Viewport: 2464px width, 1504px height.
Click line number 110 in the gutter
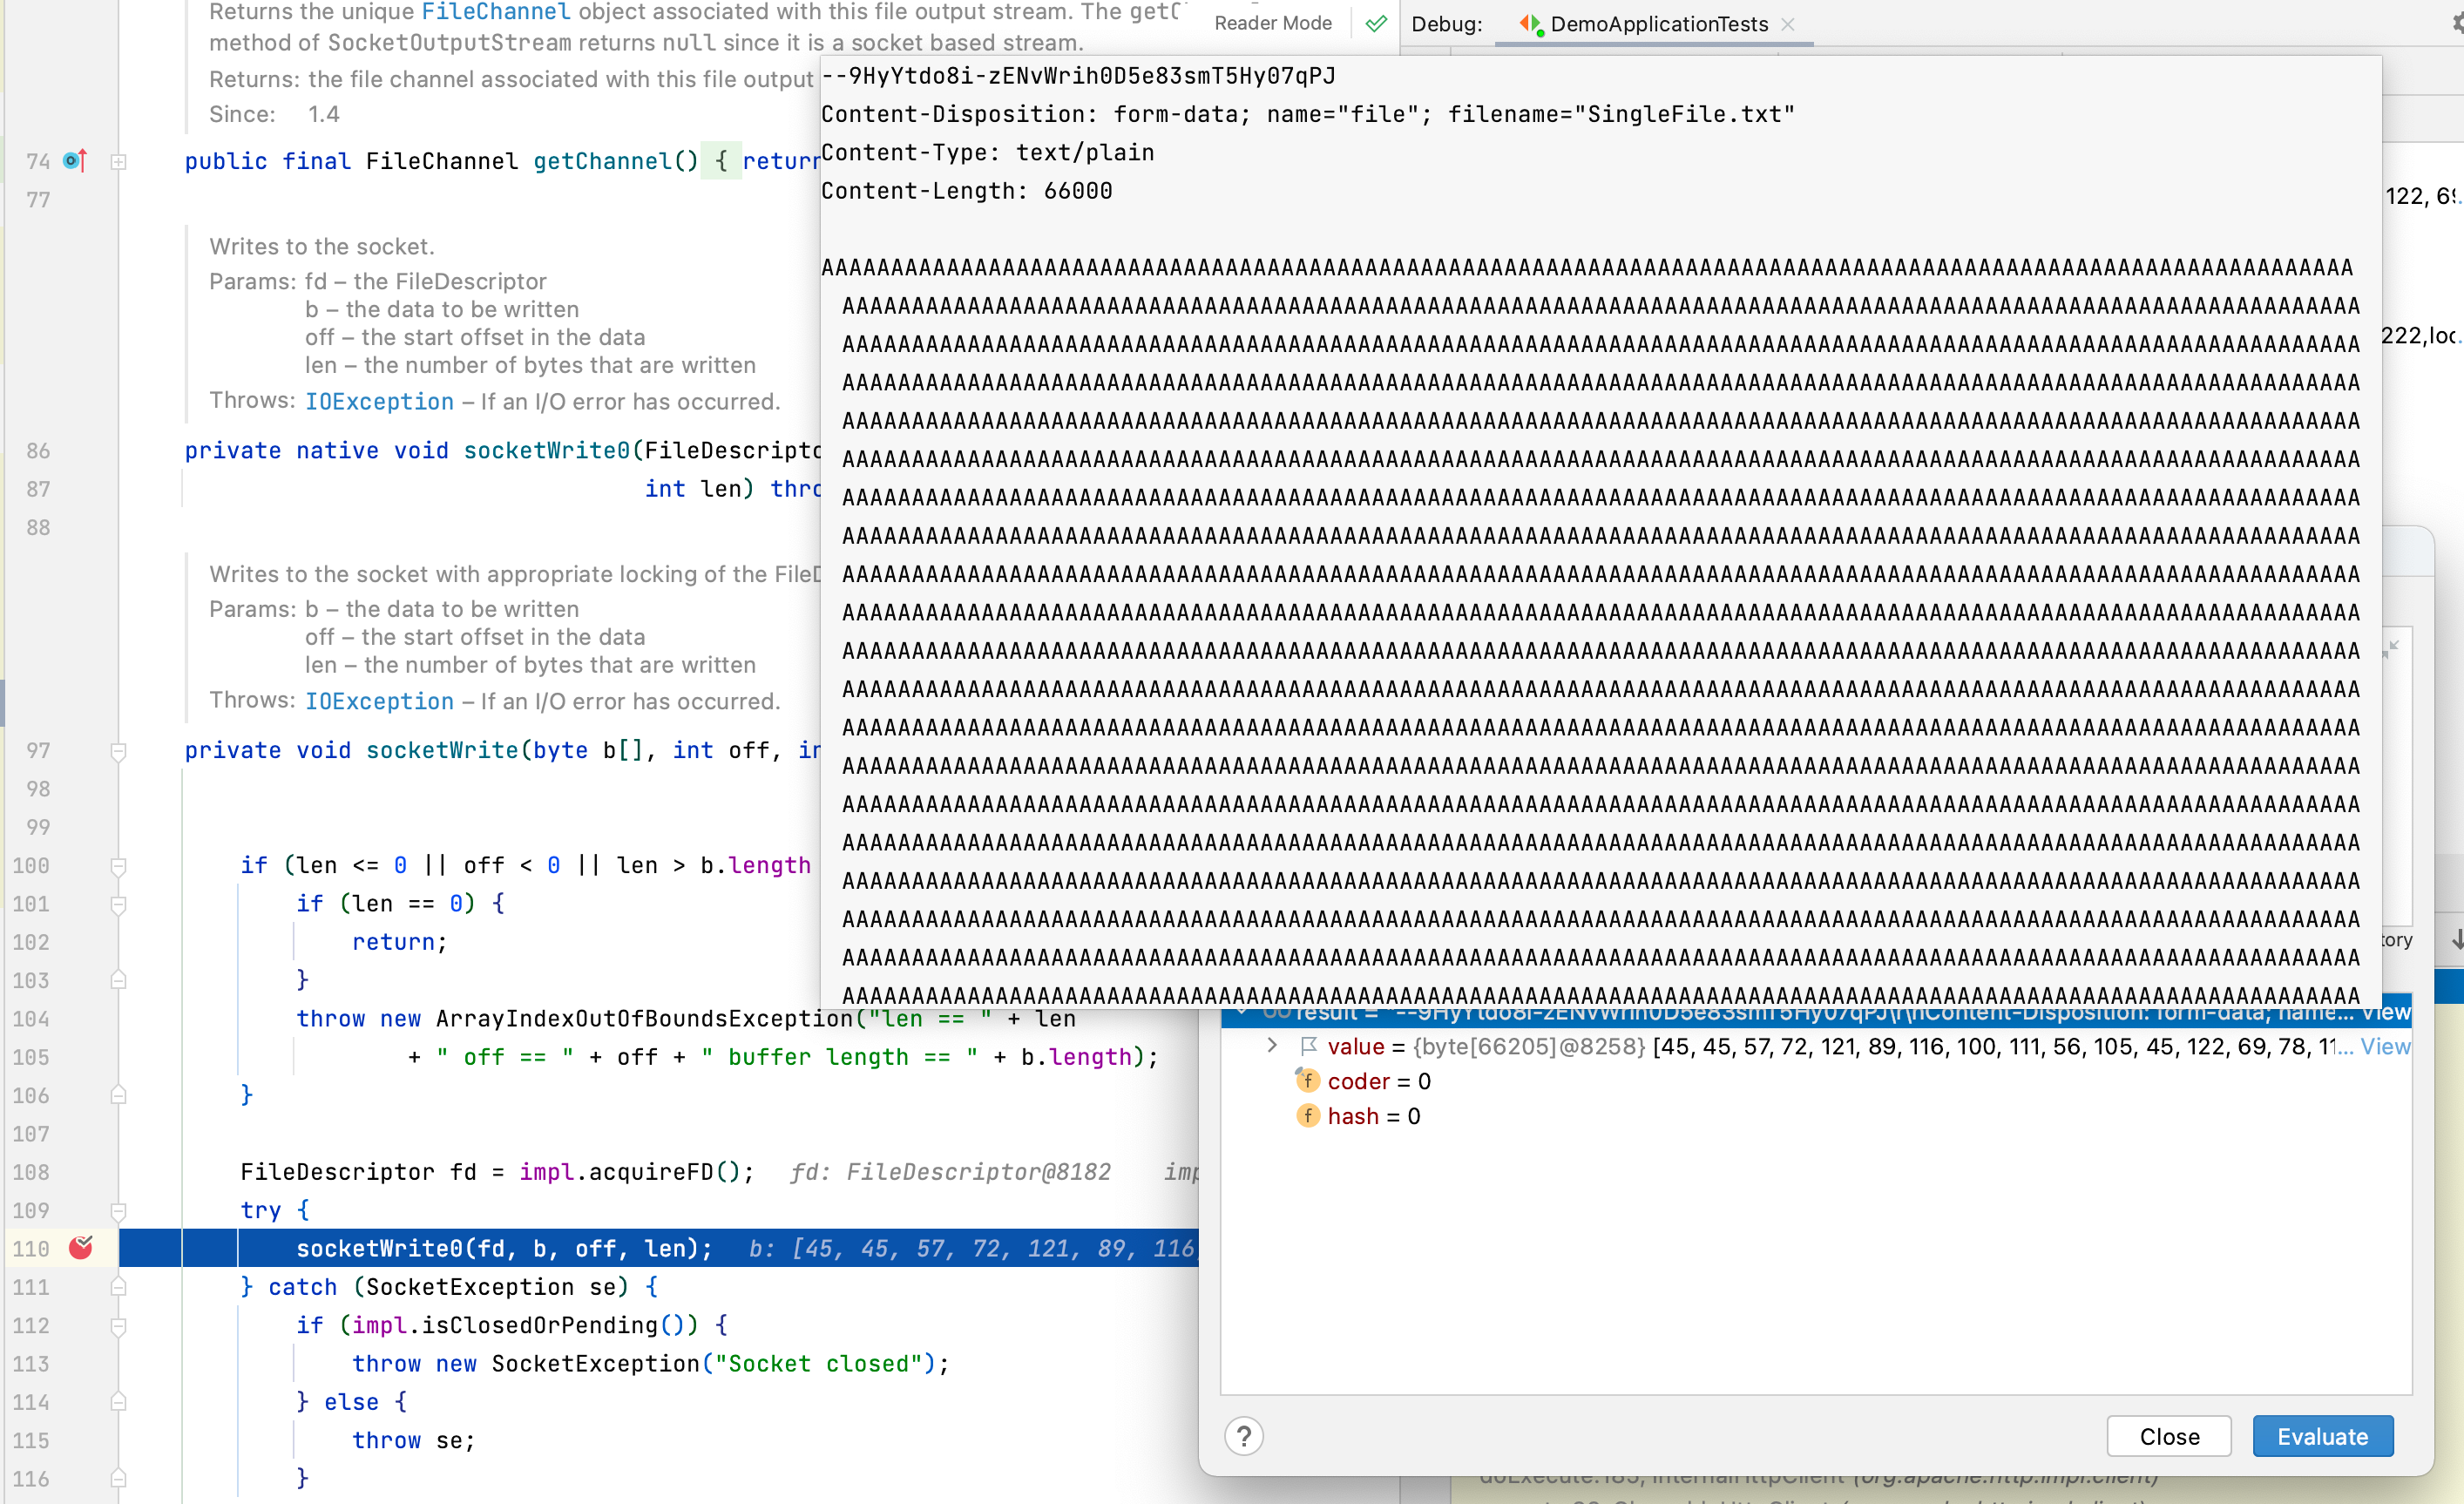(31, 1248)
